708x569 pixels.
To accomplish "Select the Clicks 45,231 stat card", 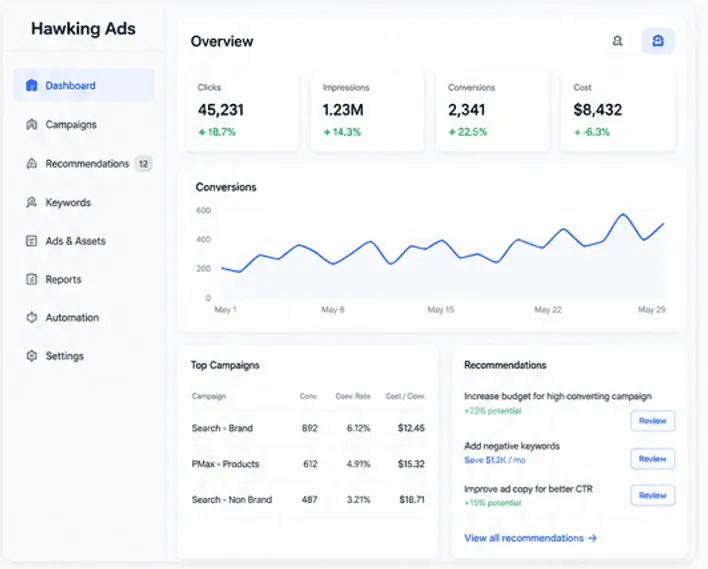I will coord(243,110).
